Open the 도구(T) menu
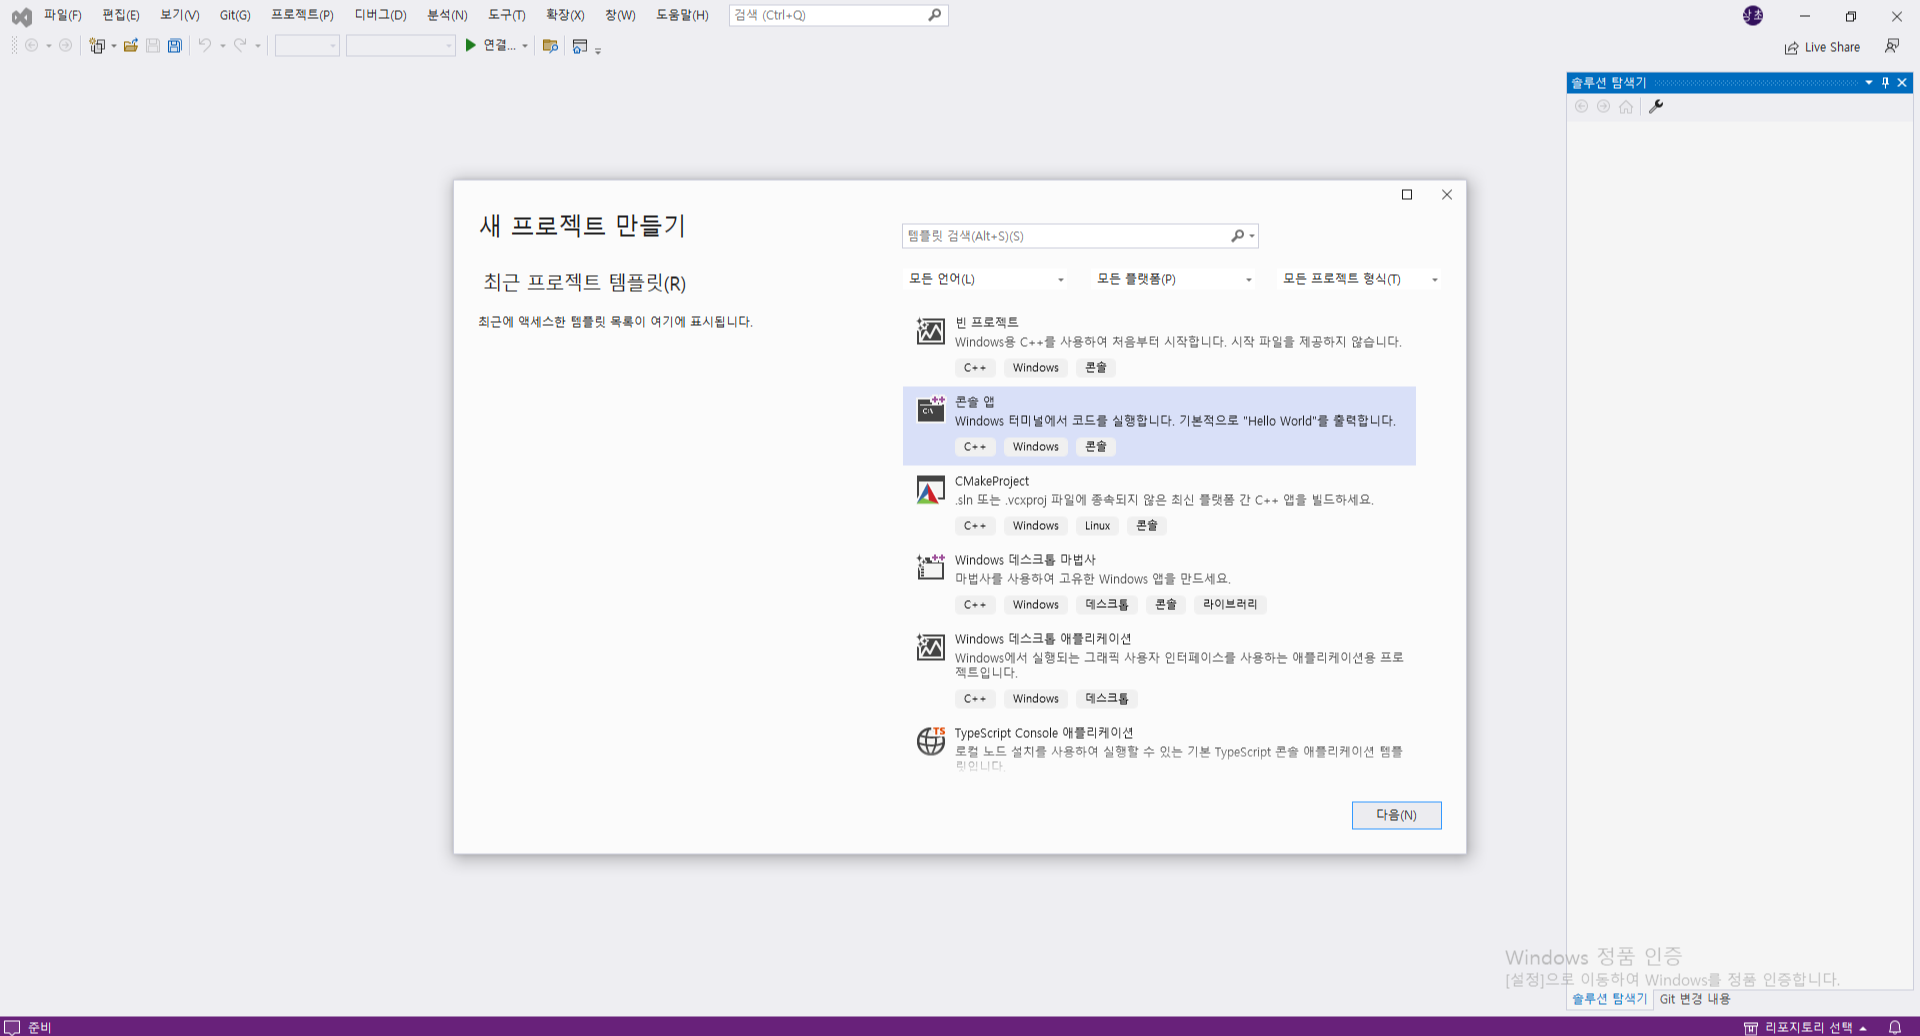 [506, 15]
